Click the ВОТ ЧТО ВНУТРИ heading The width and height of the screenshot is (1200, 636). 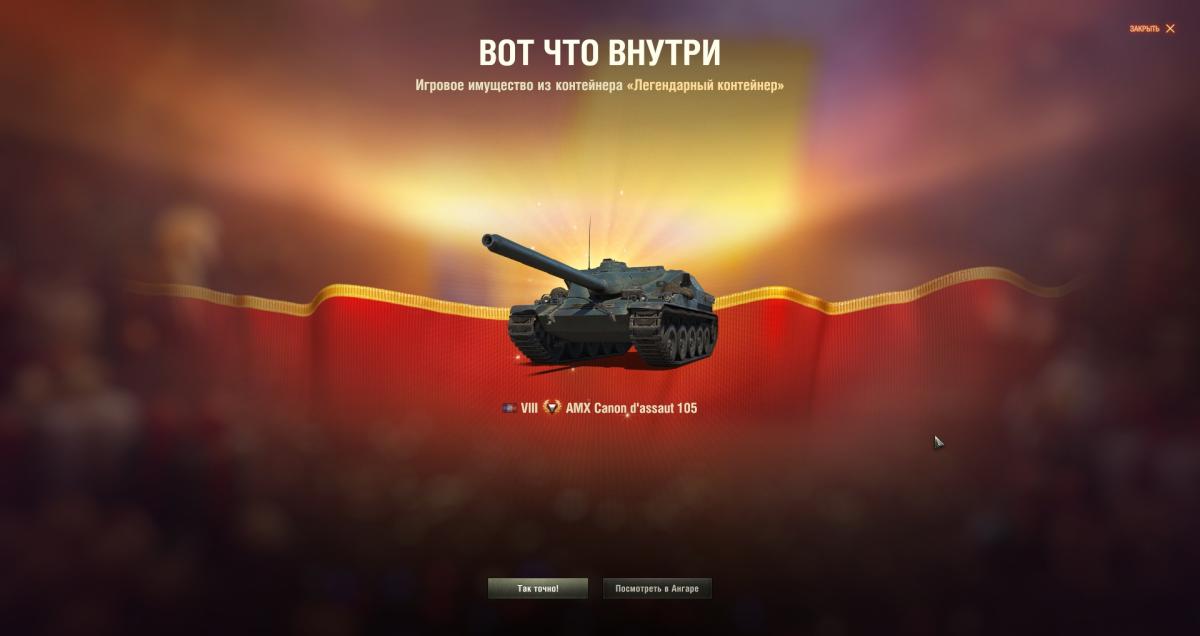[600, 53]
